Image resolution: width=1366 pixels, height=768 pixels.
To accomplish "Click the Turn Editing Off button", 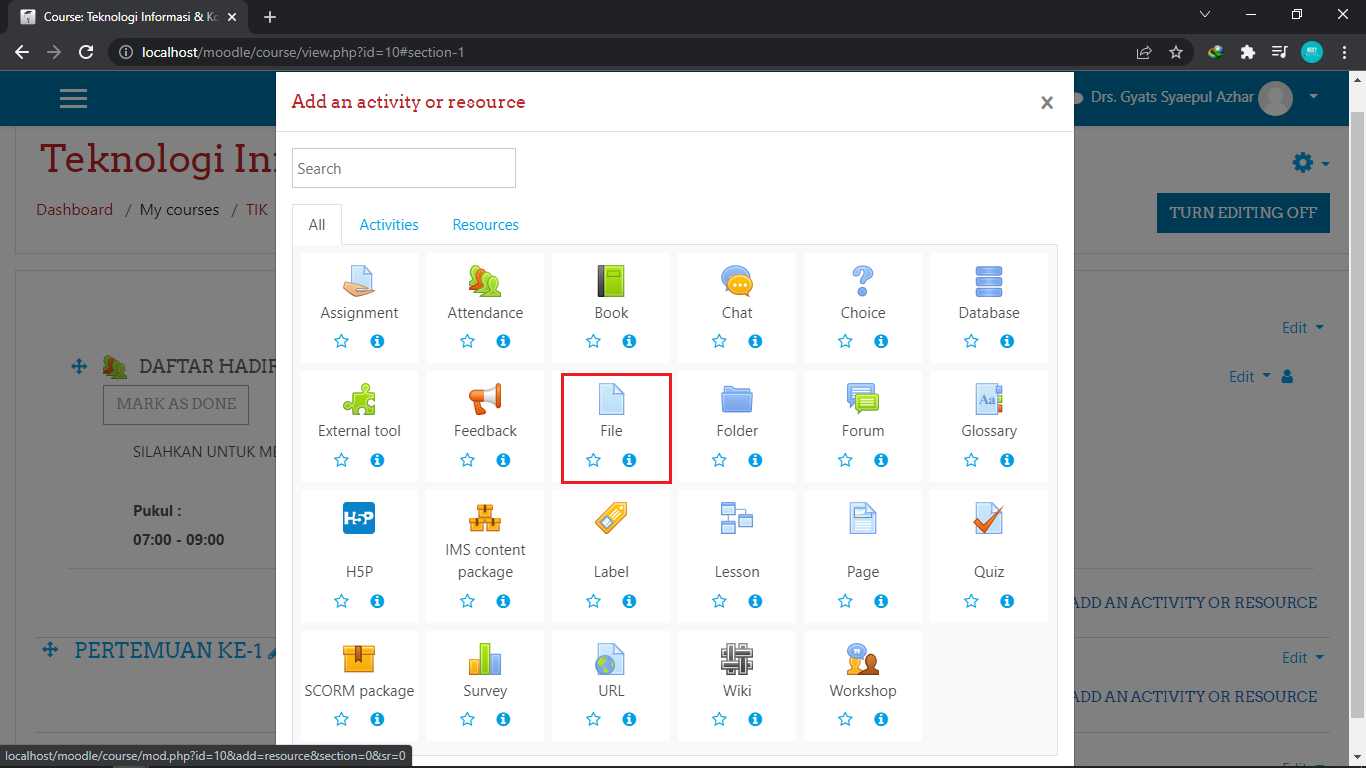I will pos(1243,213).
